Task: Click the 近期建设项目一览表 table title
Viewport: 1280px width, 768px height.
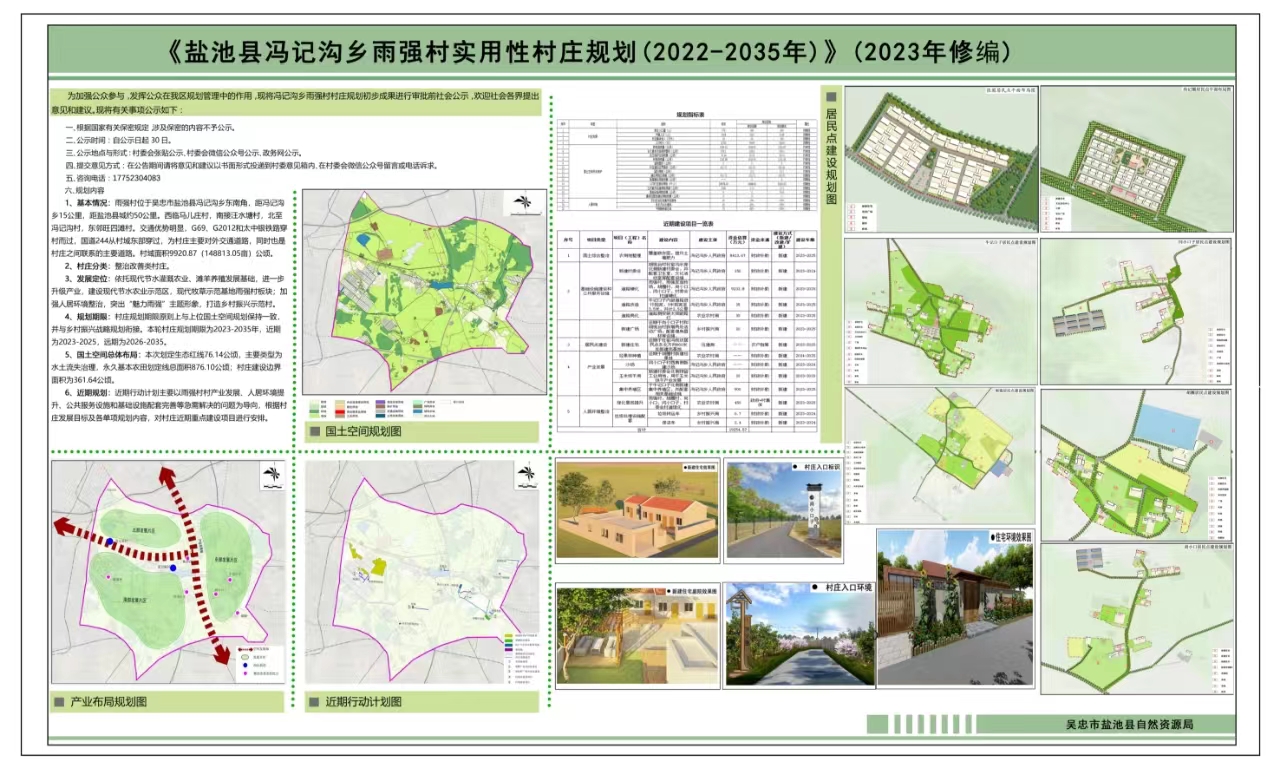Action: click(691, 225)
